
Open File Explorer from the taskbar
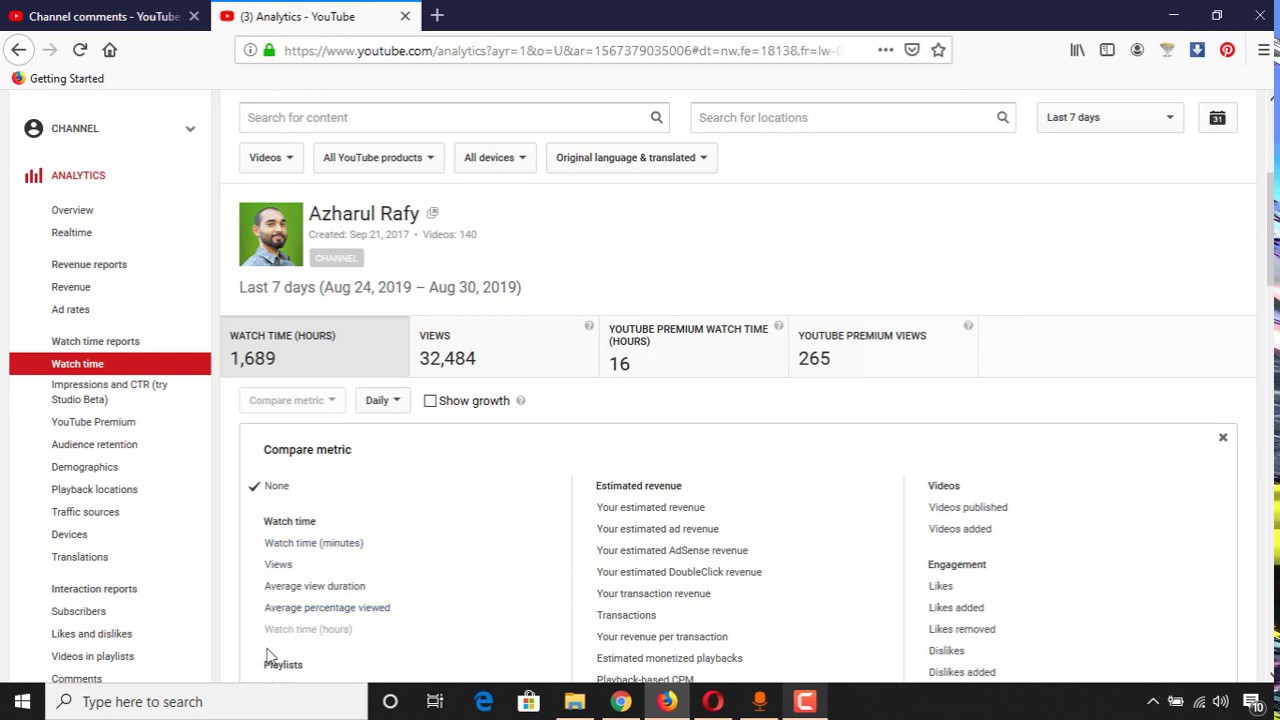click(575, 701)
